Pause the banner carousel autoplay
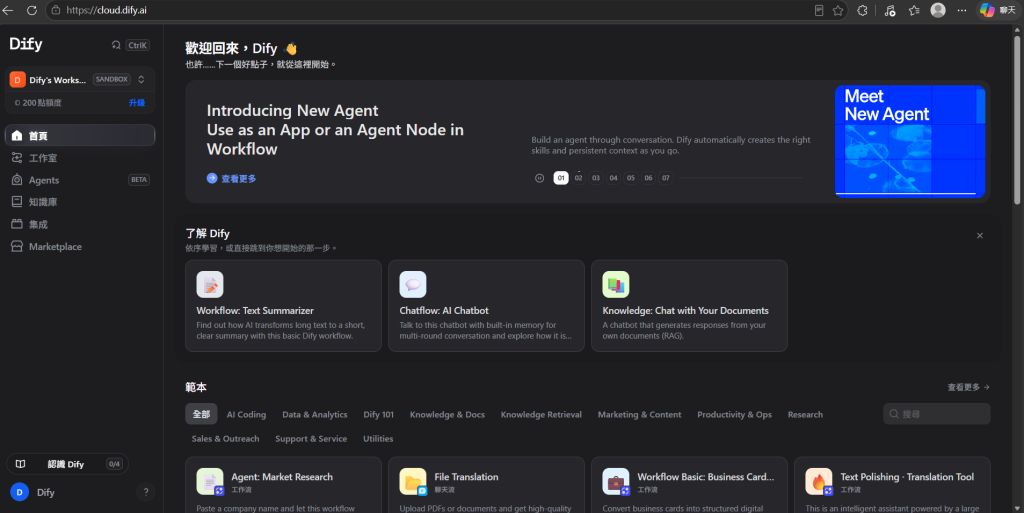This screenshot has width=1024, height=513. [x=539, y=178]
